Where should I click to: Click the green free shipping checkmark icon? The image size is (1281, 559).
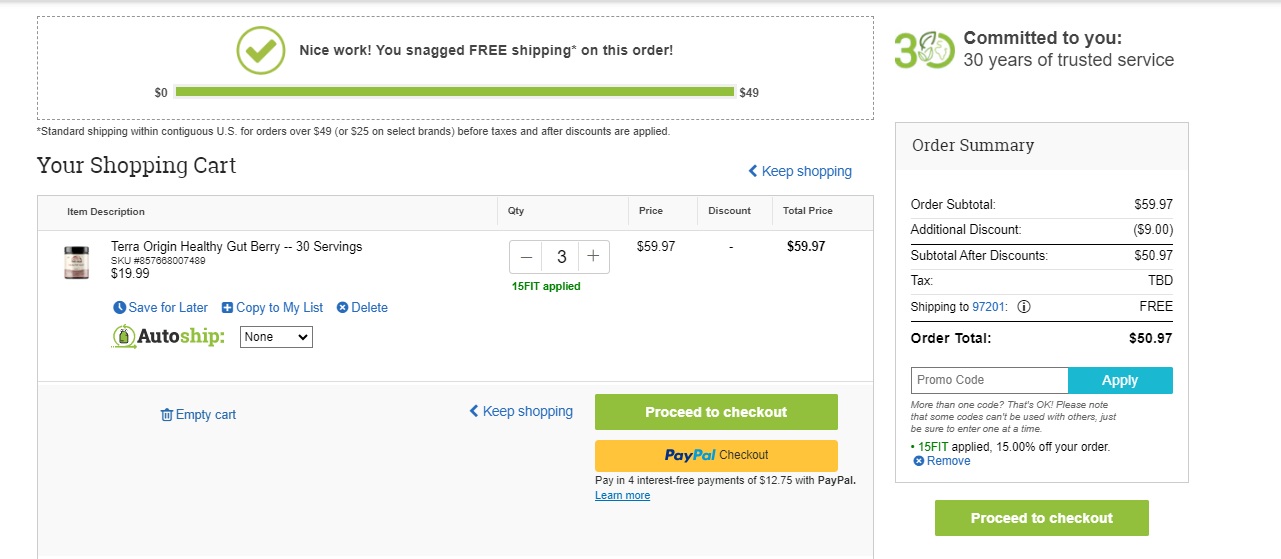pyautogui.click(x=260, y=49)
